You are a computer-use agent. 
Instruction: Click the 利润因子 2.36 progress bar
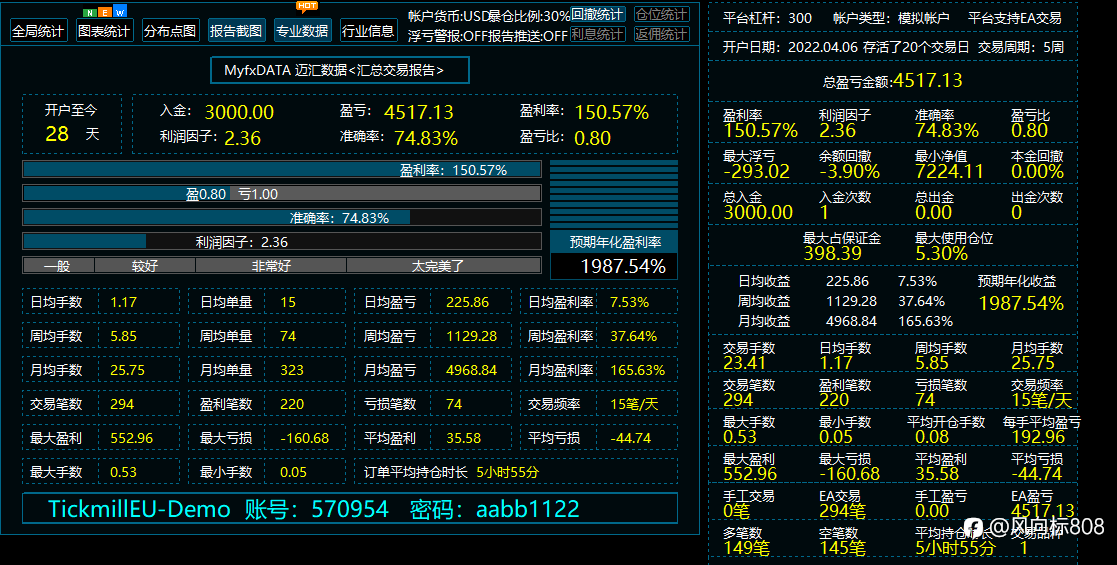pyautogui.click(x=281, y=242)
